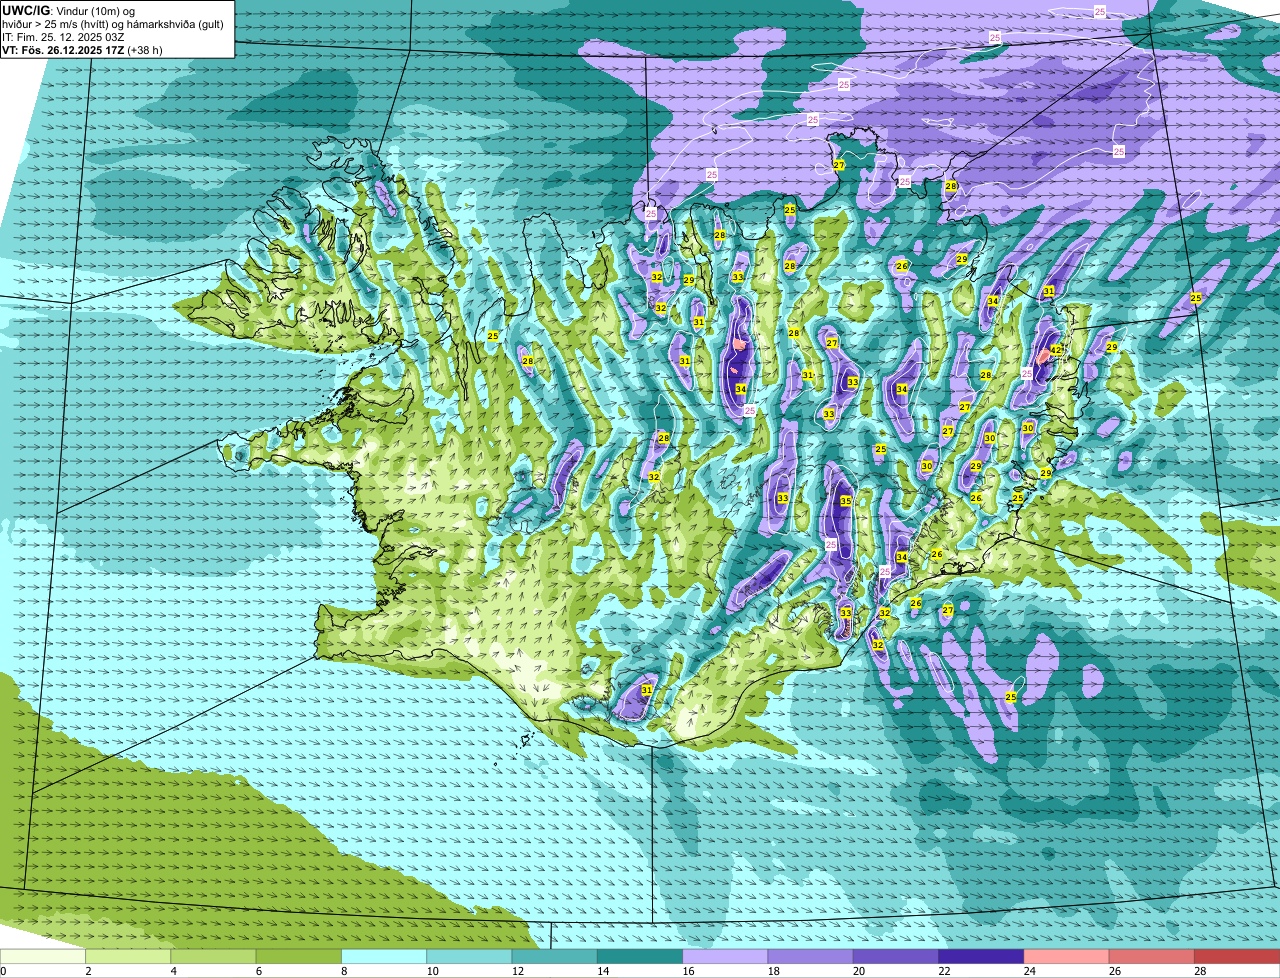Click the '16' tick on the color scale
1280x978 pixels.
687,971
